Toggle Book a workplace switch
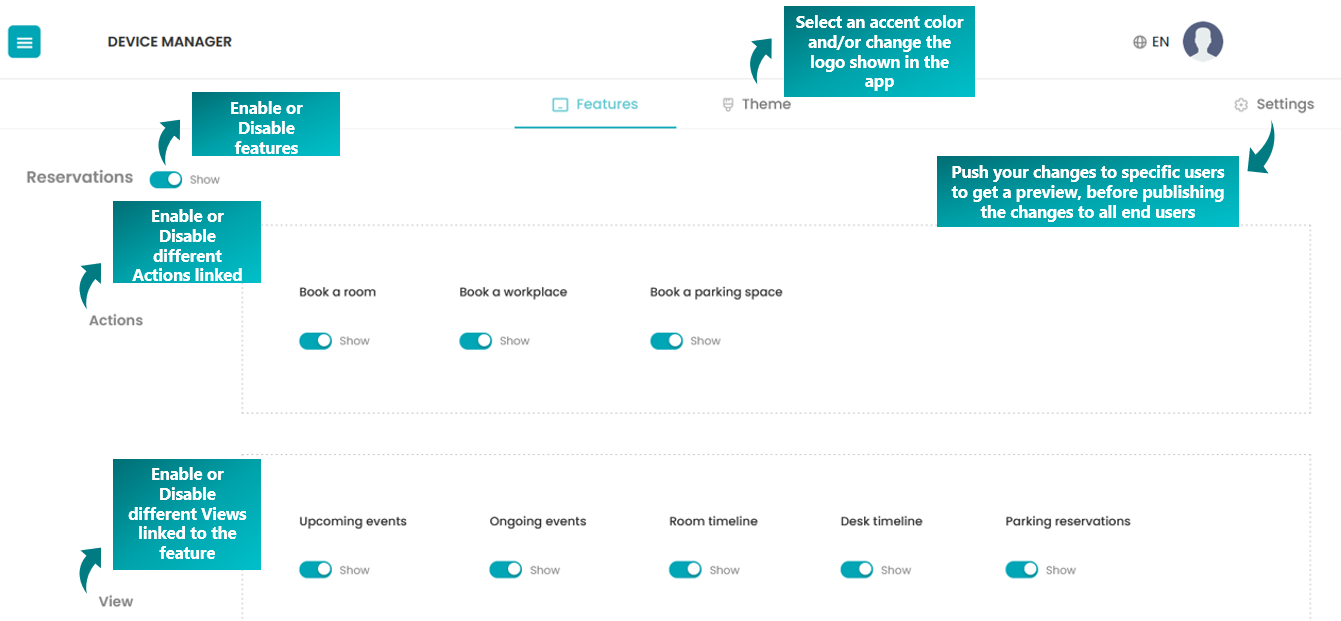The width and height of the screenshot is (1341, 621). click(476, 341)
